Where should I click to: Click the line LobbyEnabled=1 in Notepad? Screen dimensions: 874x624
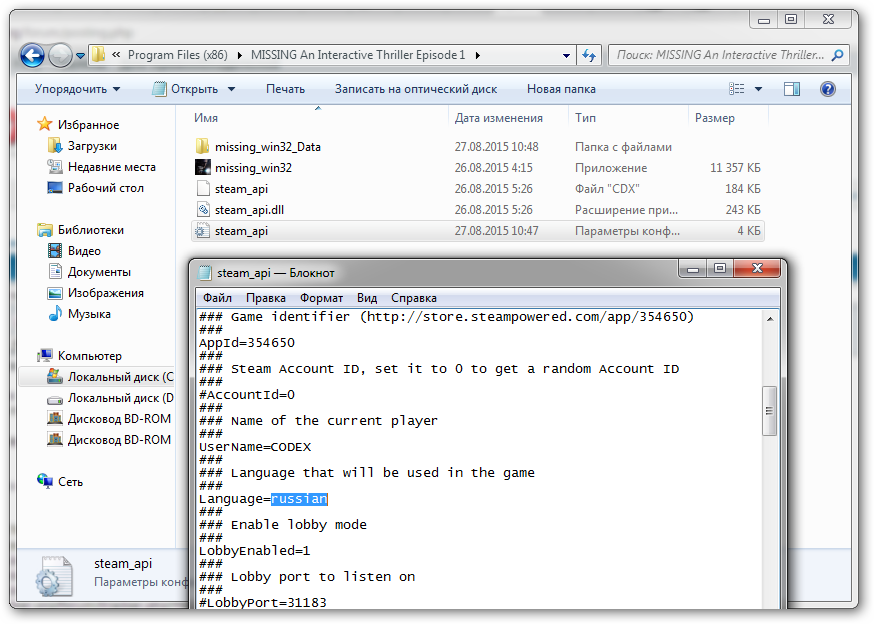(x=255, y=550)
